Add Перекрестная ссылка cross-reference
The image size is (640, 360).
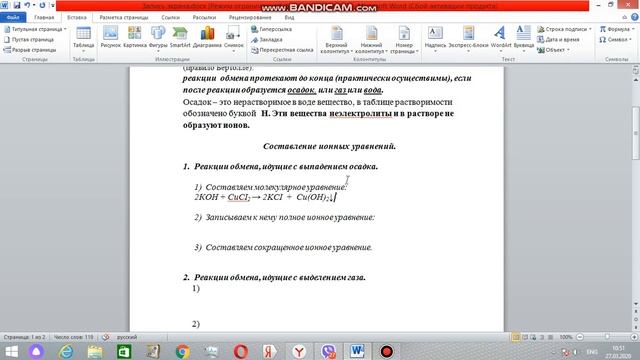(x=282, y=50)
